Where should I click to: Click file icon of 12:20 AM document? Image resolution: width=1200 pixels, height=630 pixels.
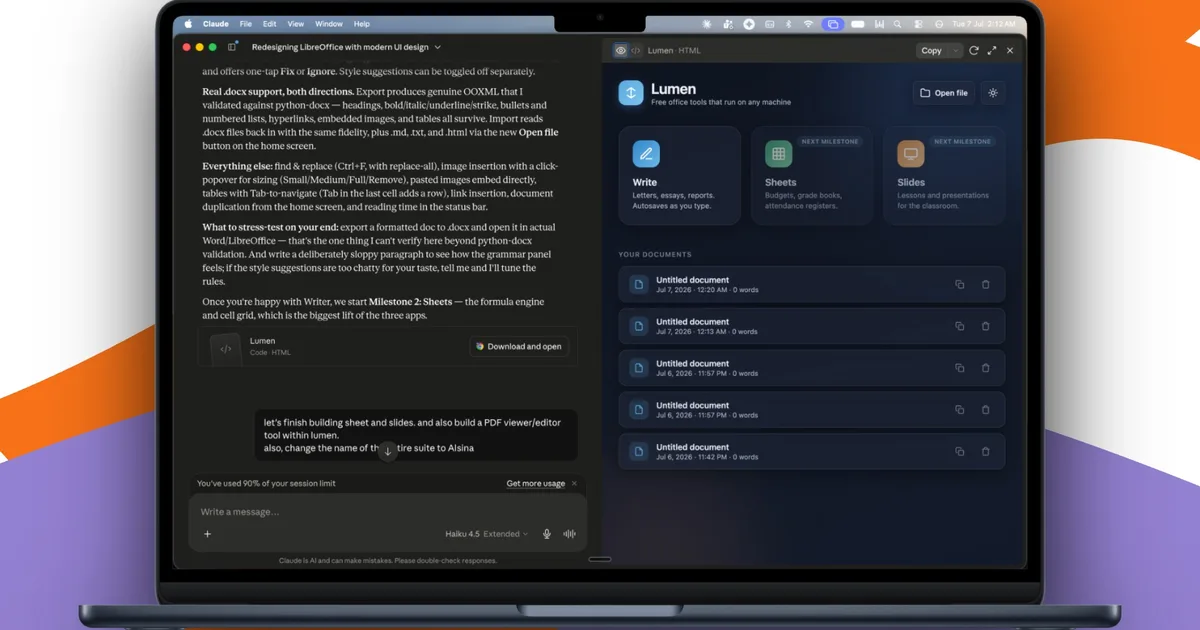click(638, 285)
